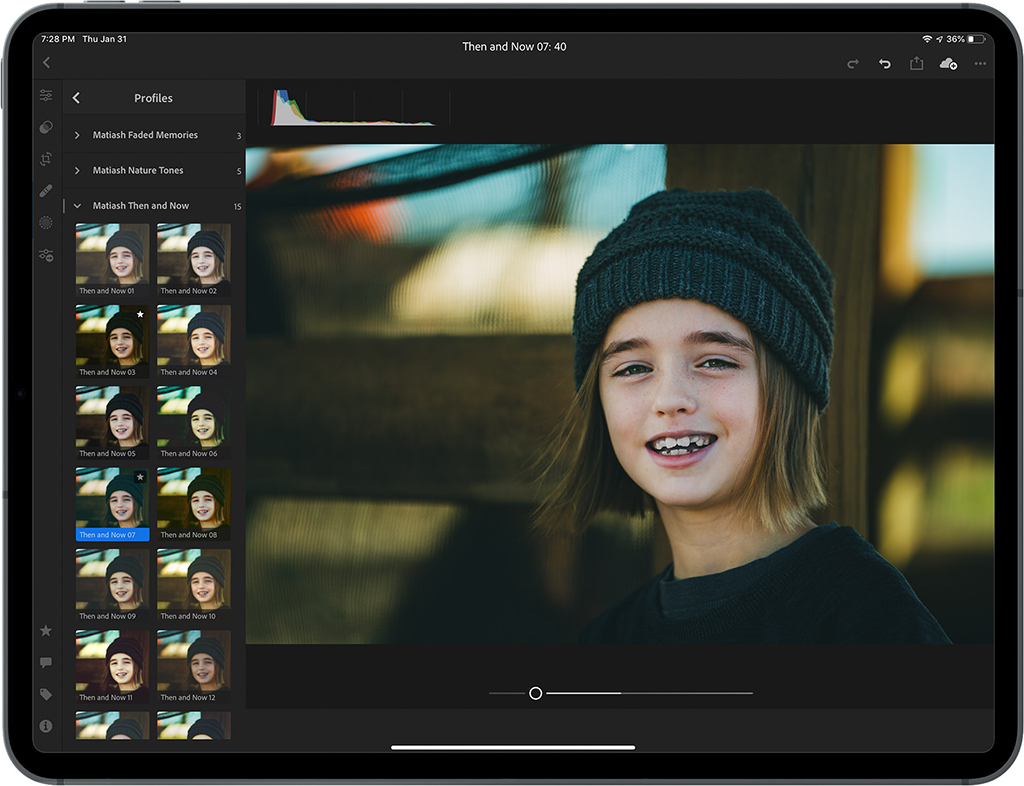Screen dimensions: 1024x786
Task: Select the Crop and rotate tool
Action: click(46, 159)
